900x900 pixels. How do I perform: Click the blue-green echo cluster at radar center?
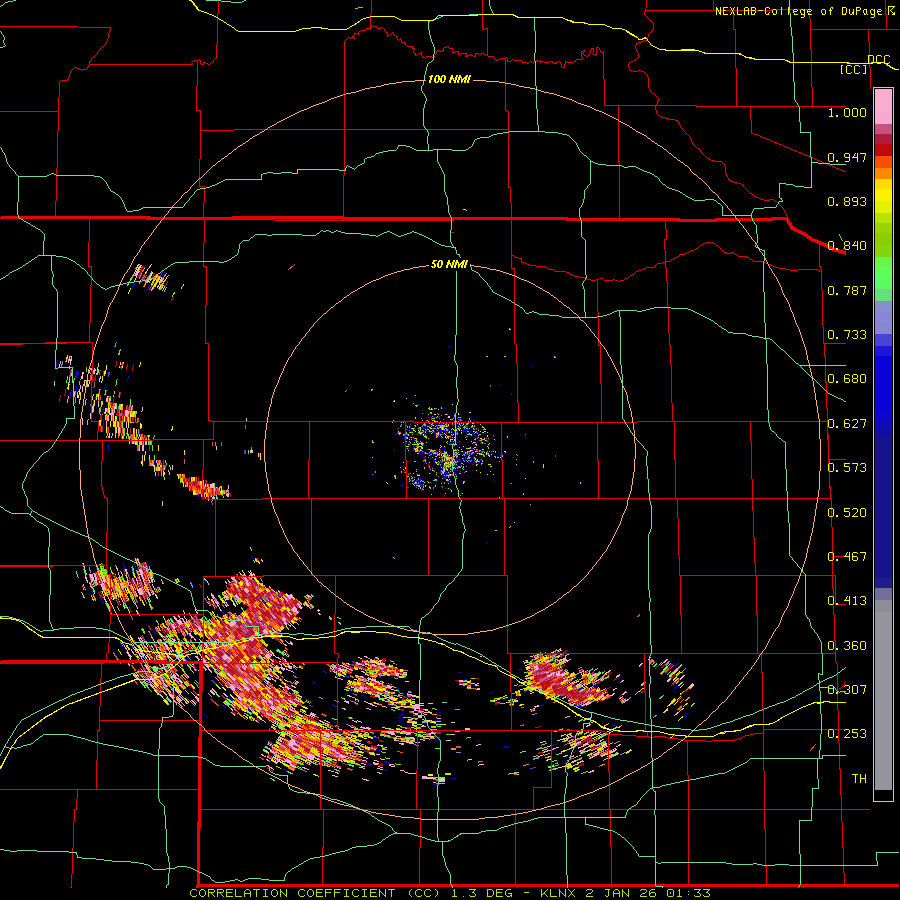449,451
